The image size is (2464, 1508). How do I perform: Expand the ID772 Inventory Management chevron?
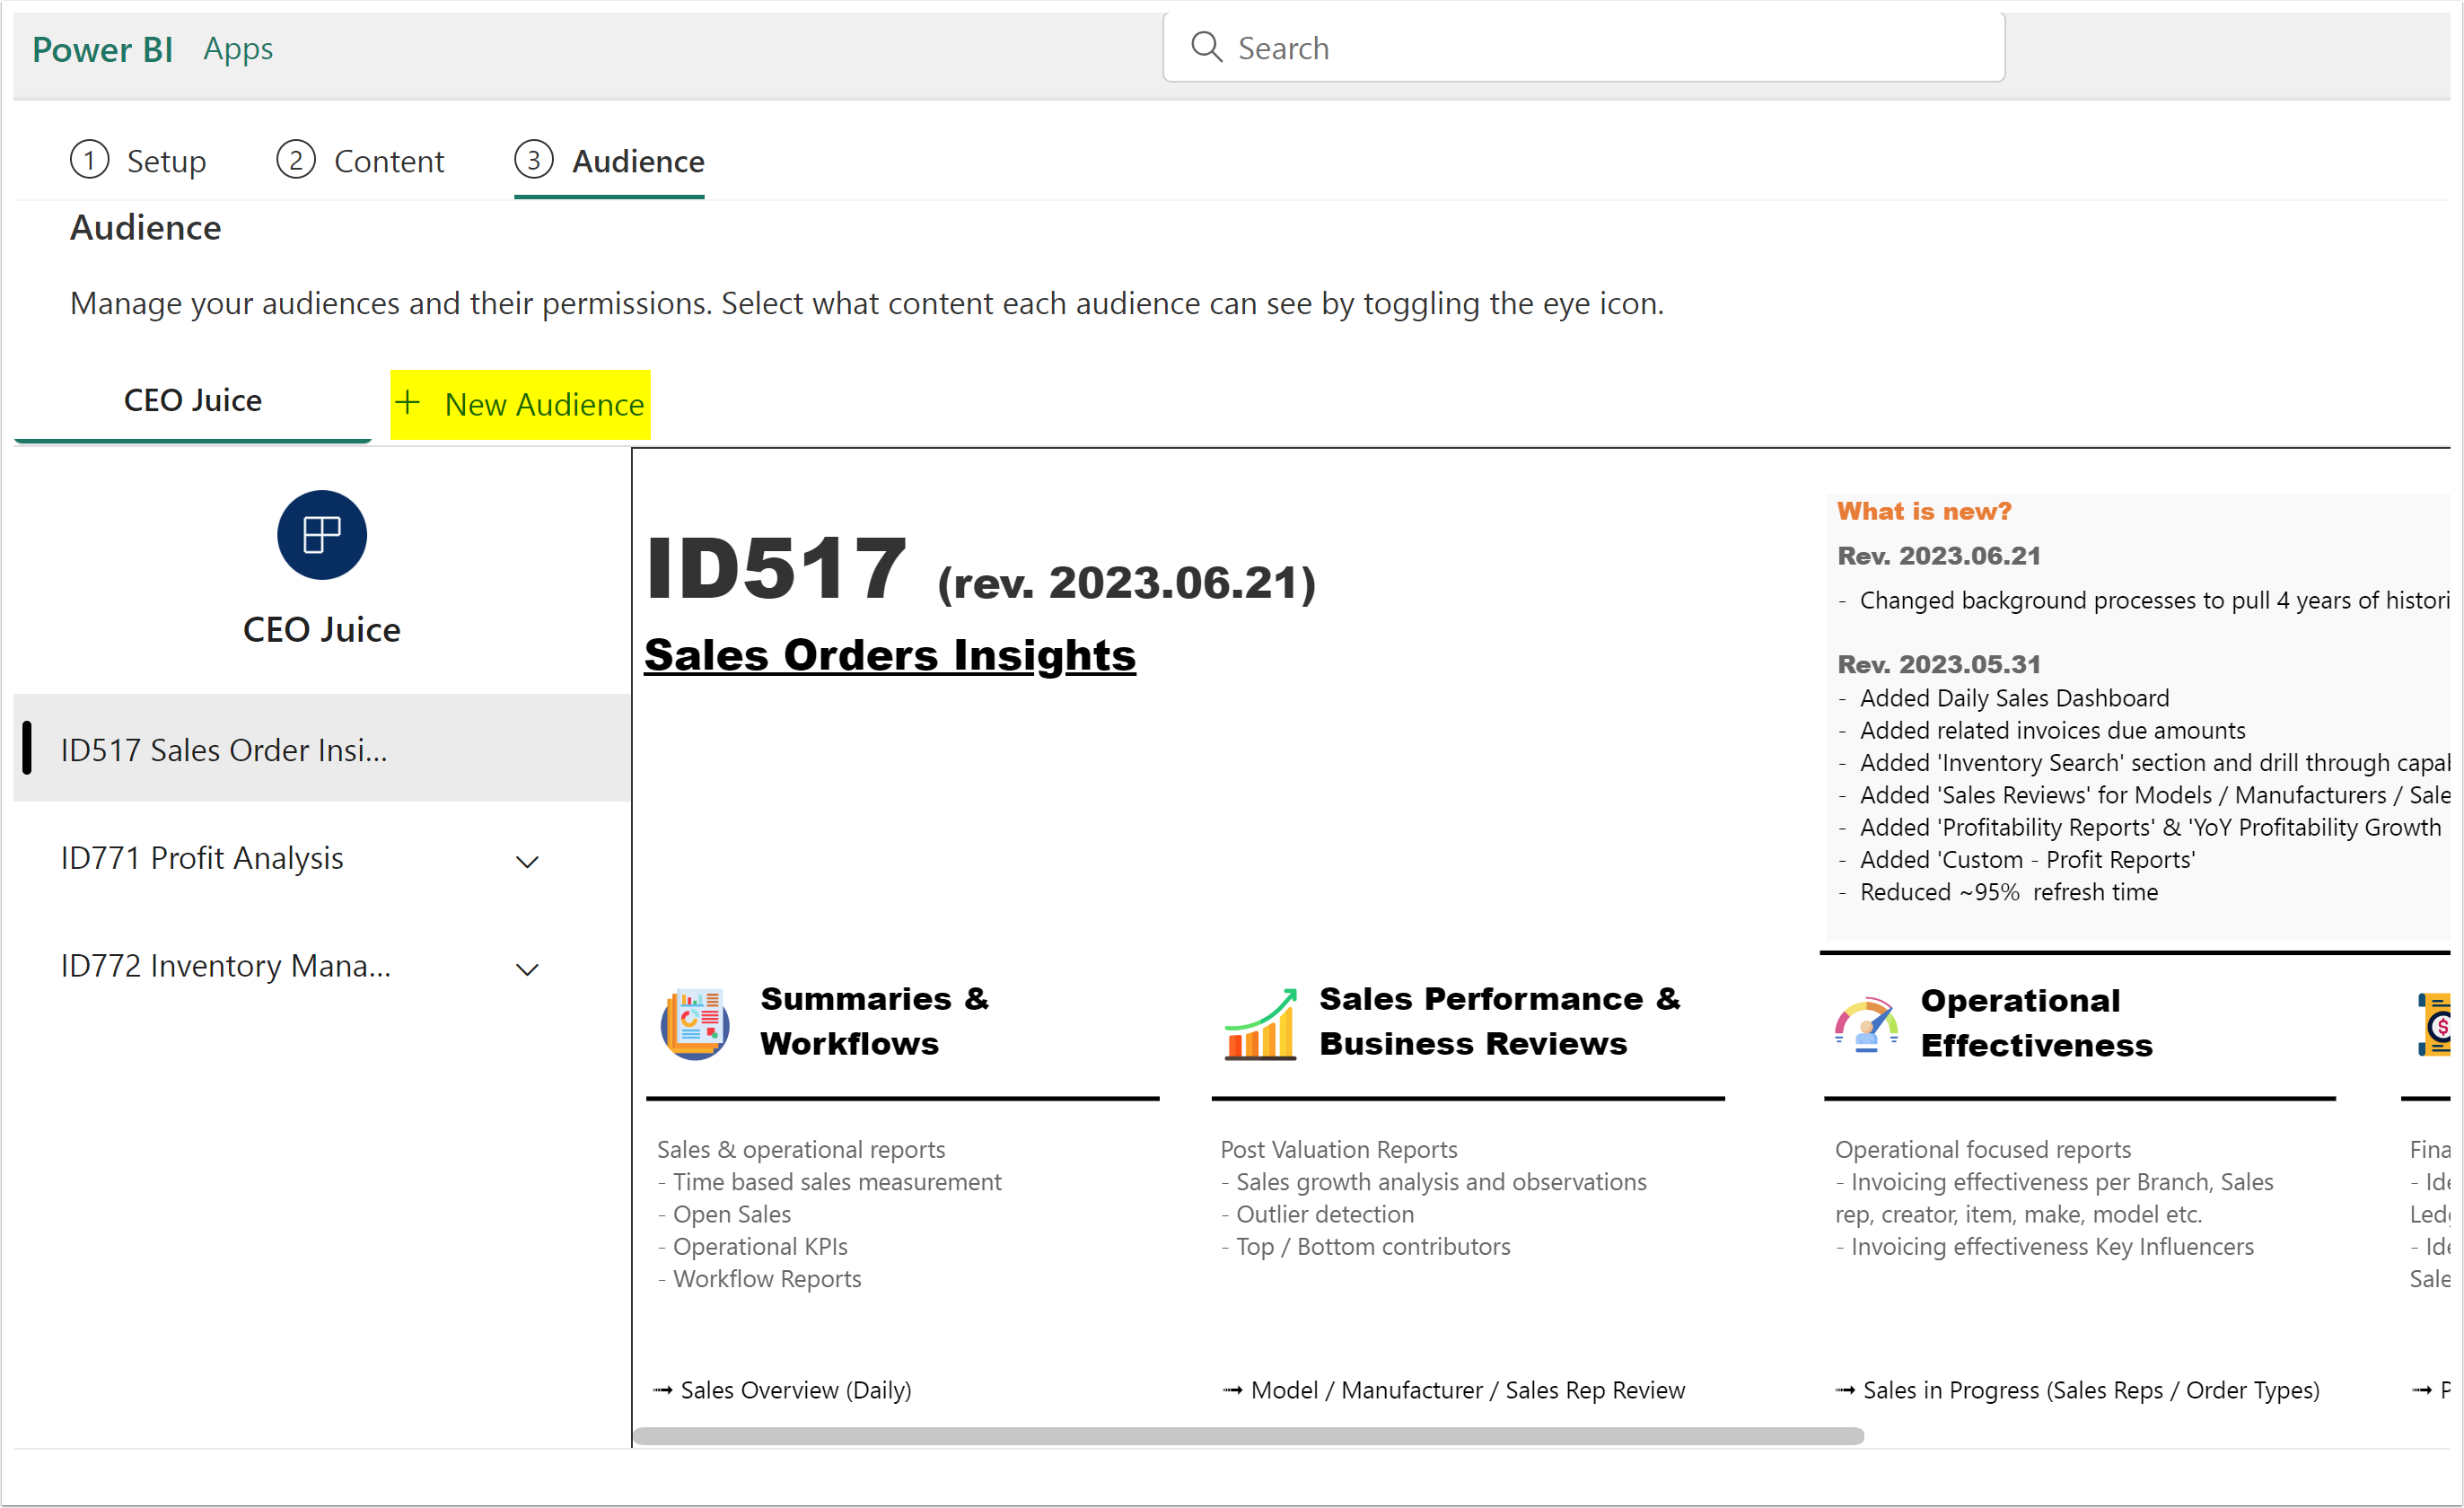527,969
